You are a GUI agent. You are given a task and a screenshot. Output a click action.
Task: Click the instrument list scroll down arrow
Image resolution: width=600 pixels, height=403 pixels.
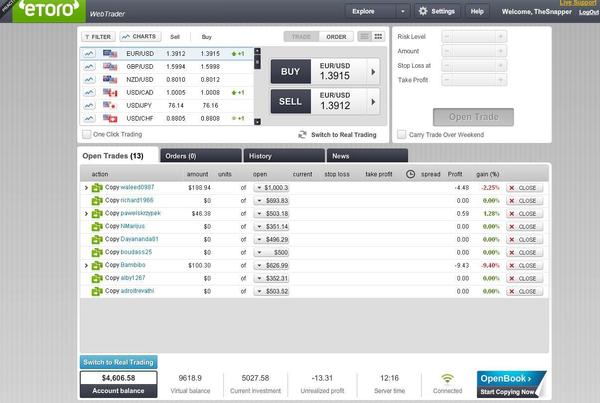click(x=258, y=122)
